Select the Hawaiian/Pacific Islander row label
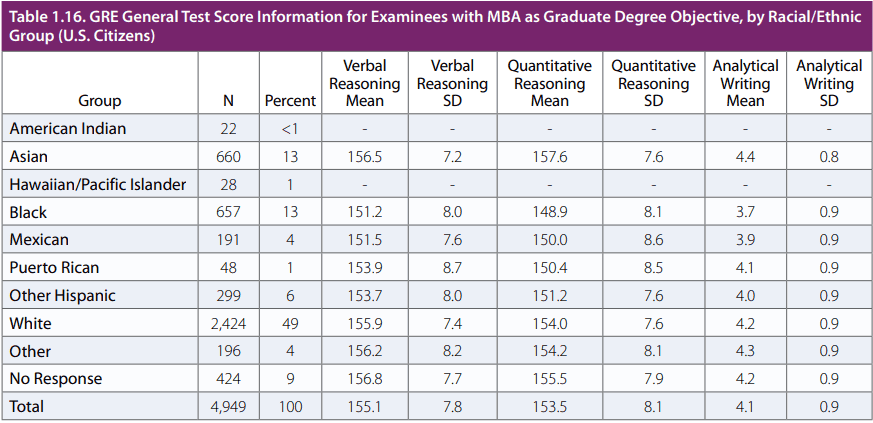The height and width of the screenshot is (423, 873). (x=97, y=185)
